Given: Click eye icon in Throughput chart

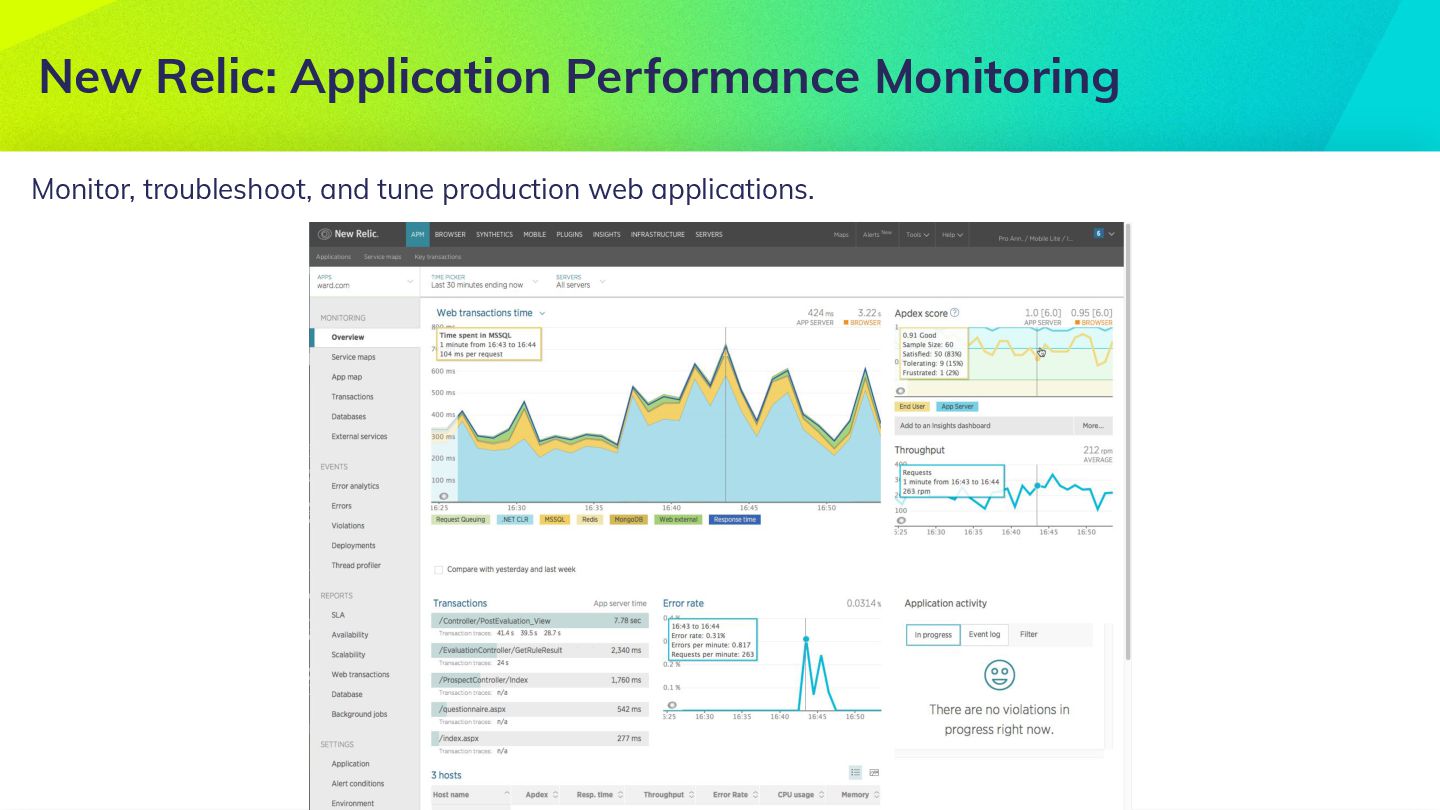Looking at the screenshot, I should coord(901,520).
